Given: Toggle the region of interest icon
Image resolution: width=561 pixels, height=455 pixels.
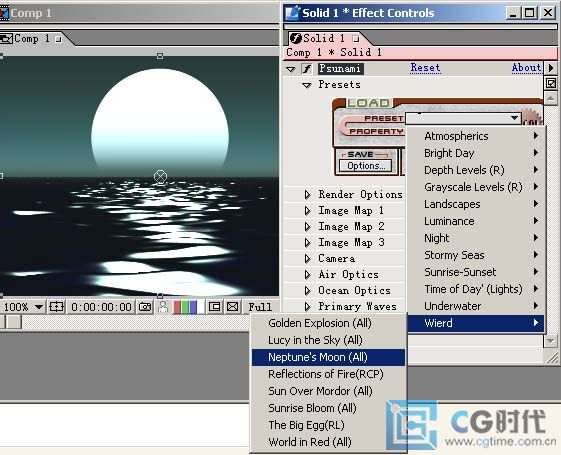Looking at the screenshot, I should 214,307.
